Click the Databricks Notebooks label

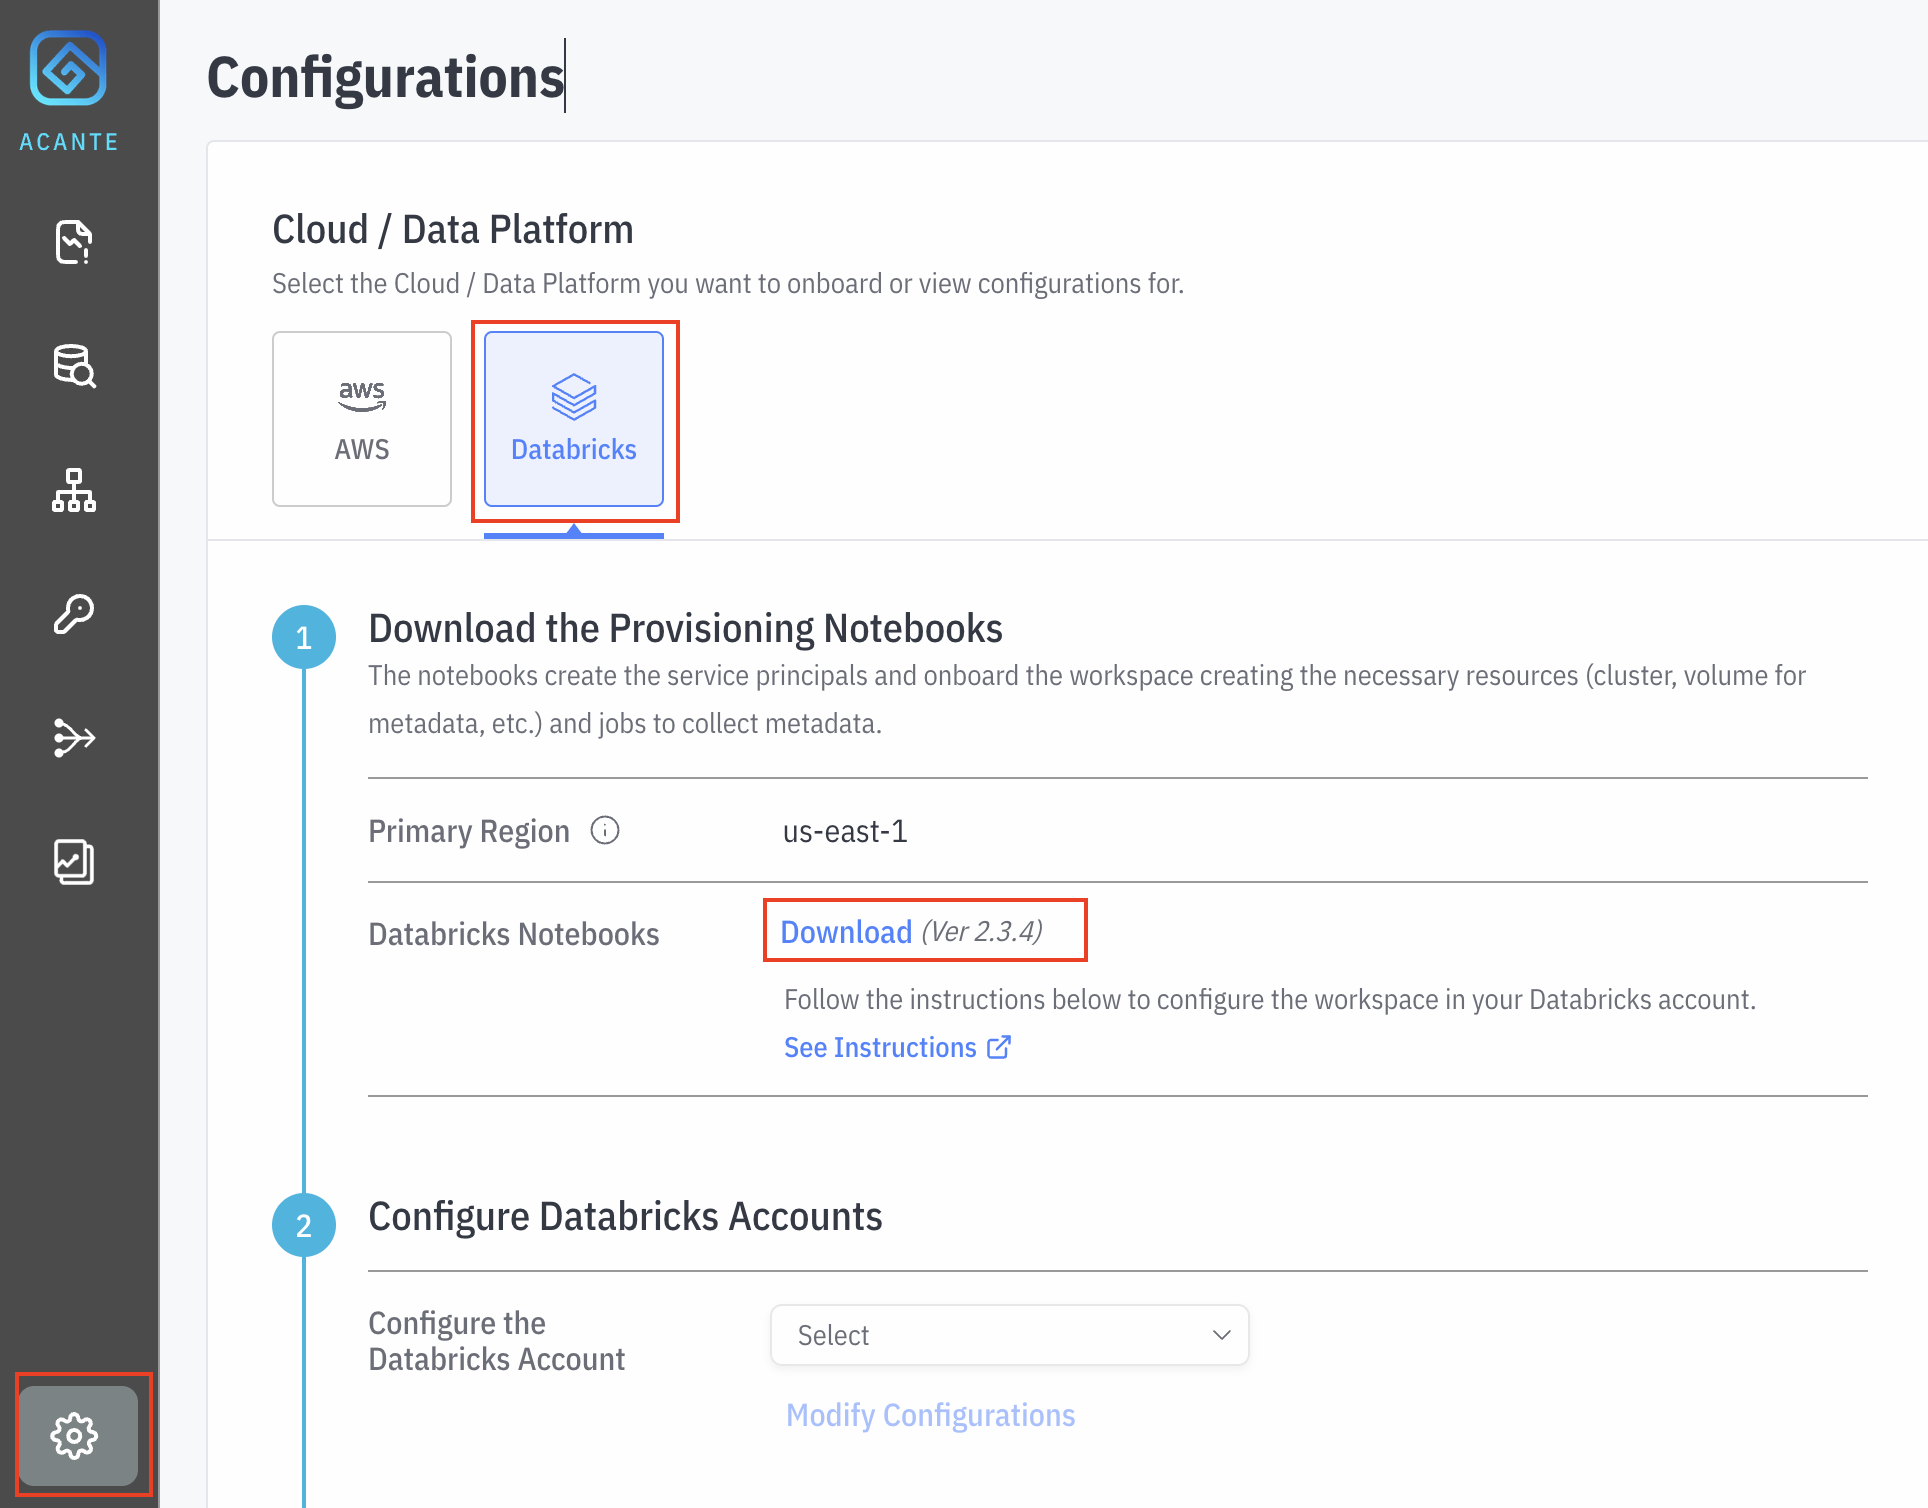point(514,934)
